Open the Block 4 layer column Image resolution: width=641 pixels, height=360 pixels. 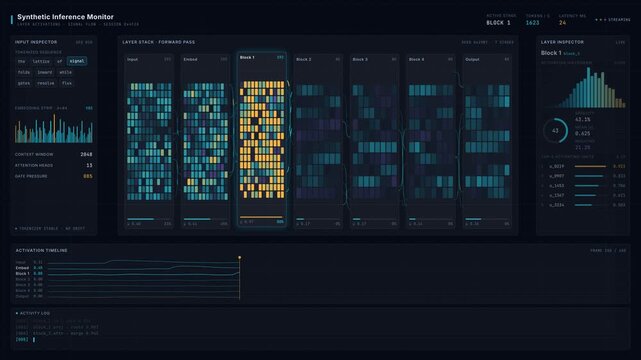(431, 141)
